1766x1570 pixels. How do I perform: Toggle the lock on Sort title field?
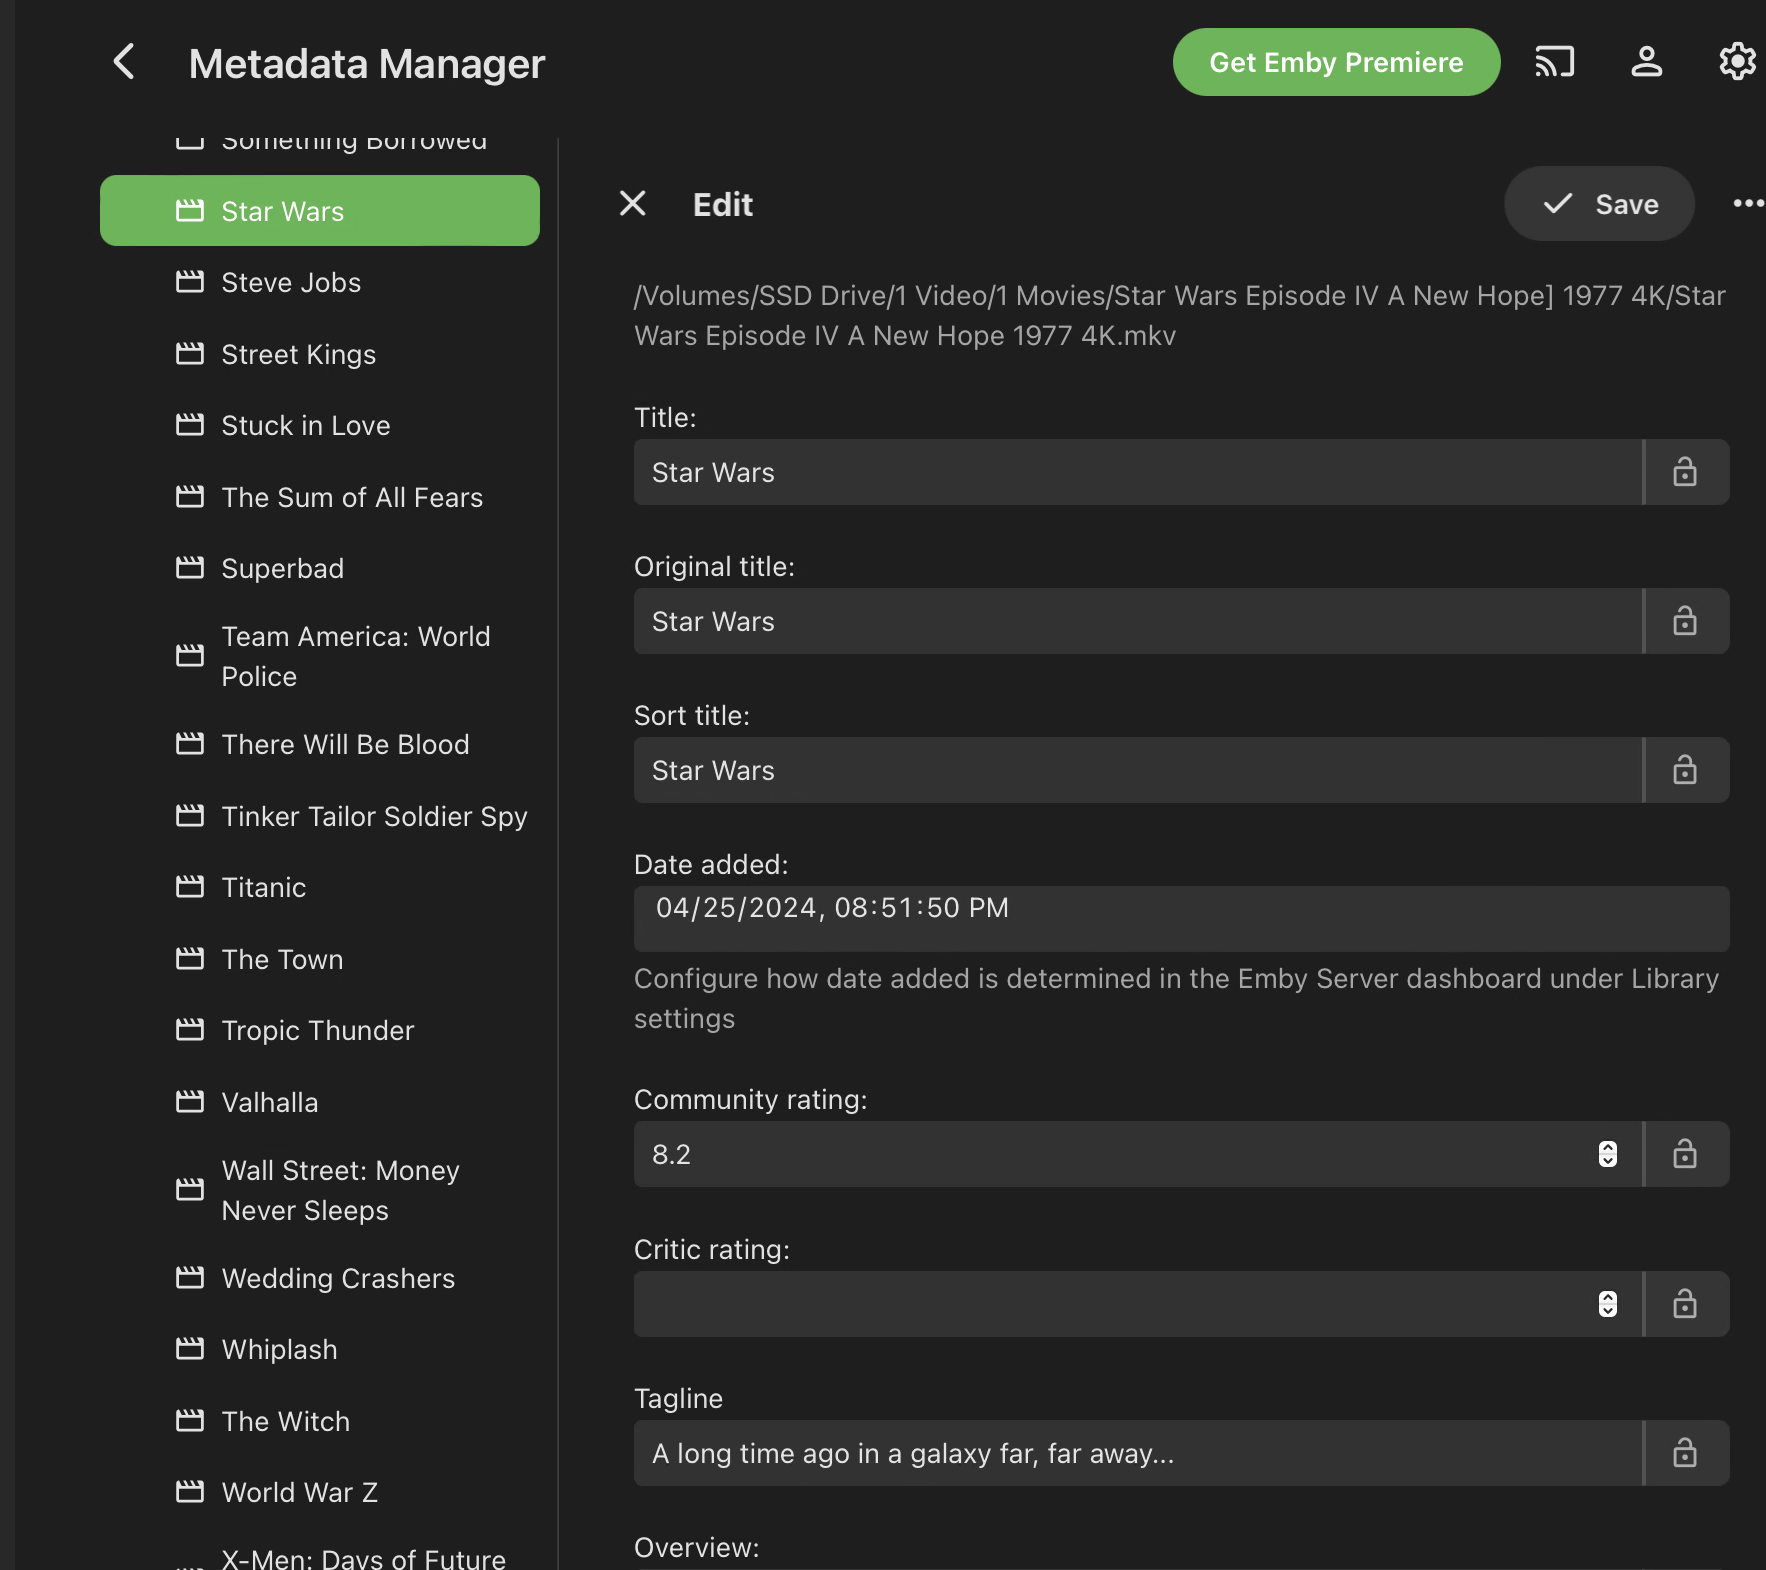point(1685,770)
